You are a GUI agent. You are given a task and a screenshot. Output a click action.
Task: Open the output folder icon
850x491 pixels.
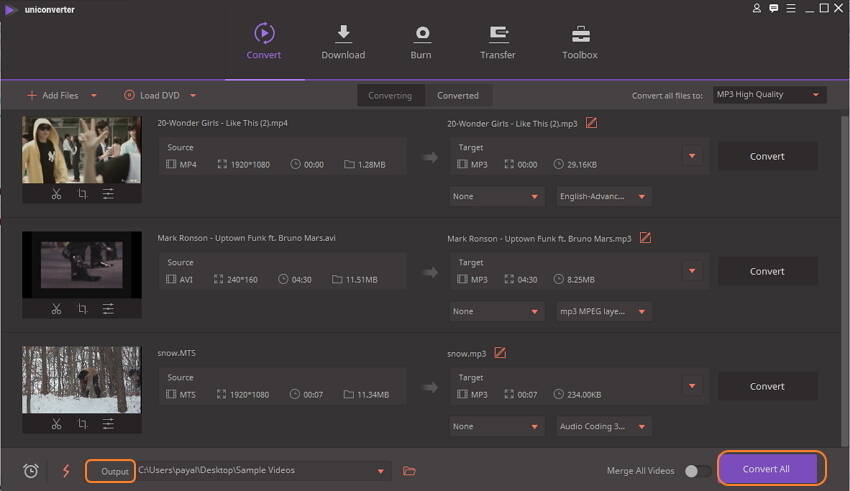coord(409,471)
